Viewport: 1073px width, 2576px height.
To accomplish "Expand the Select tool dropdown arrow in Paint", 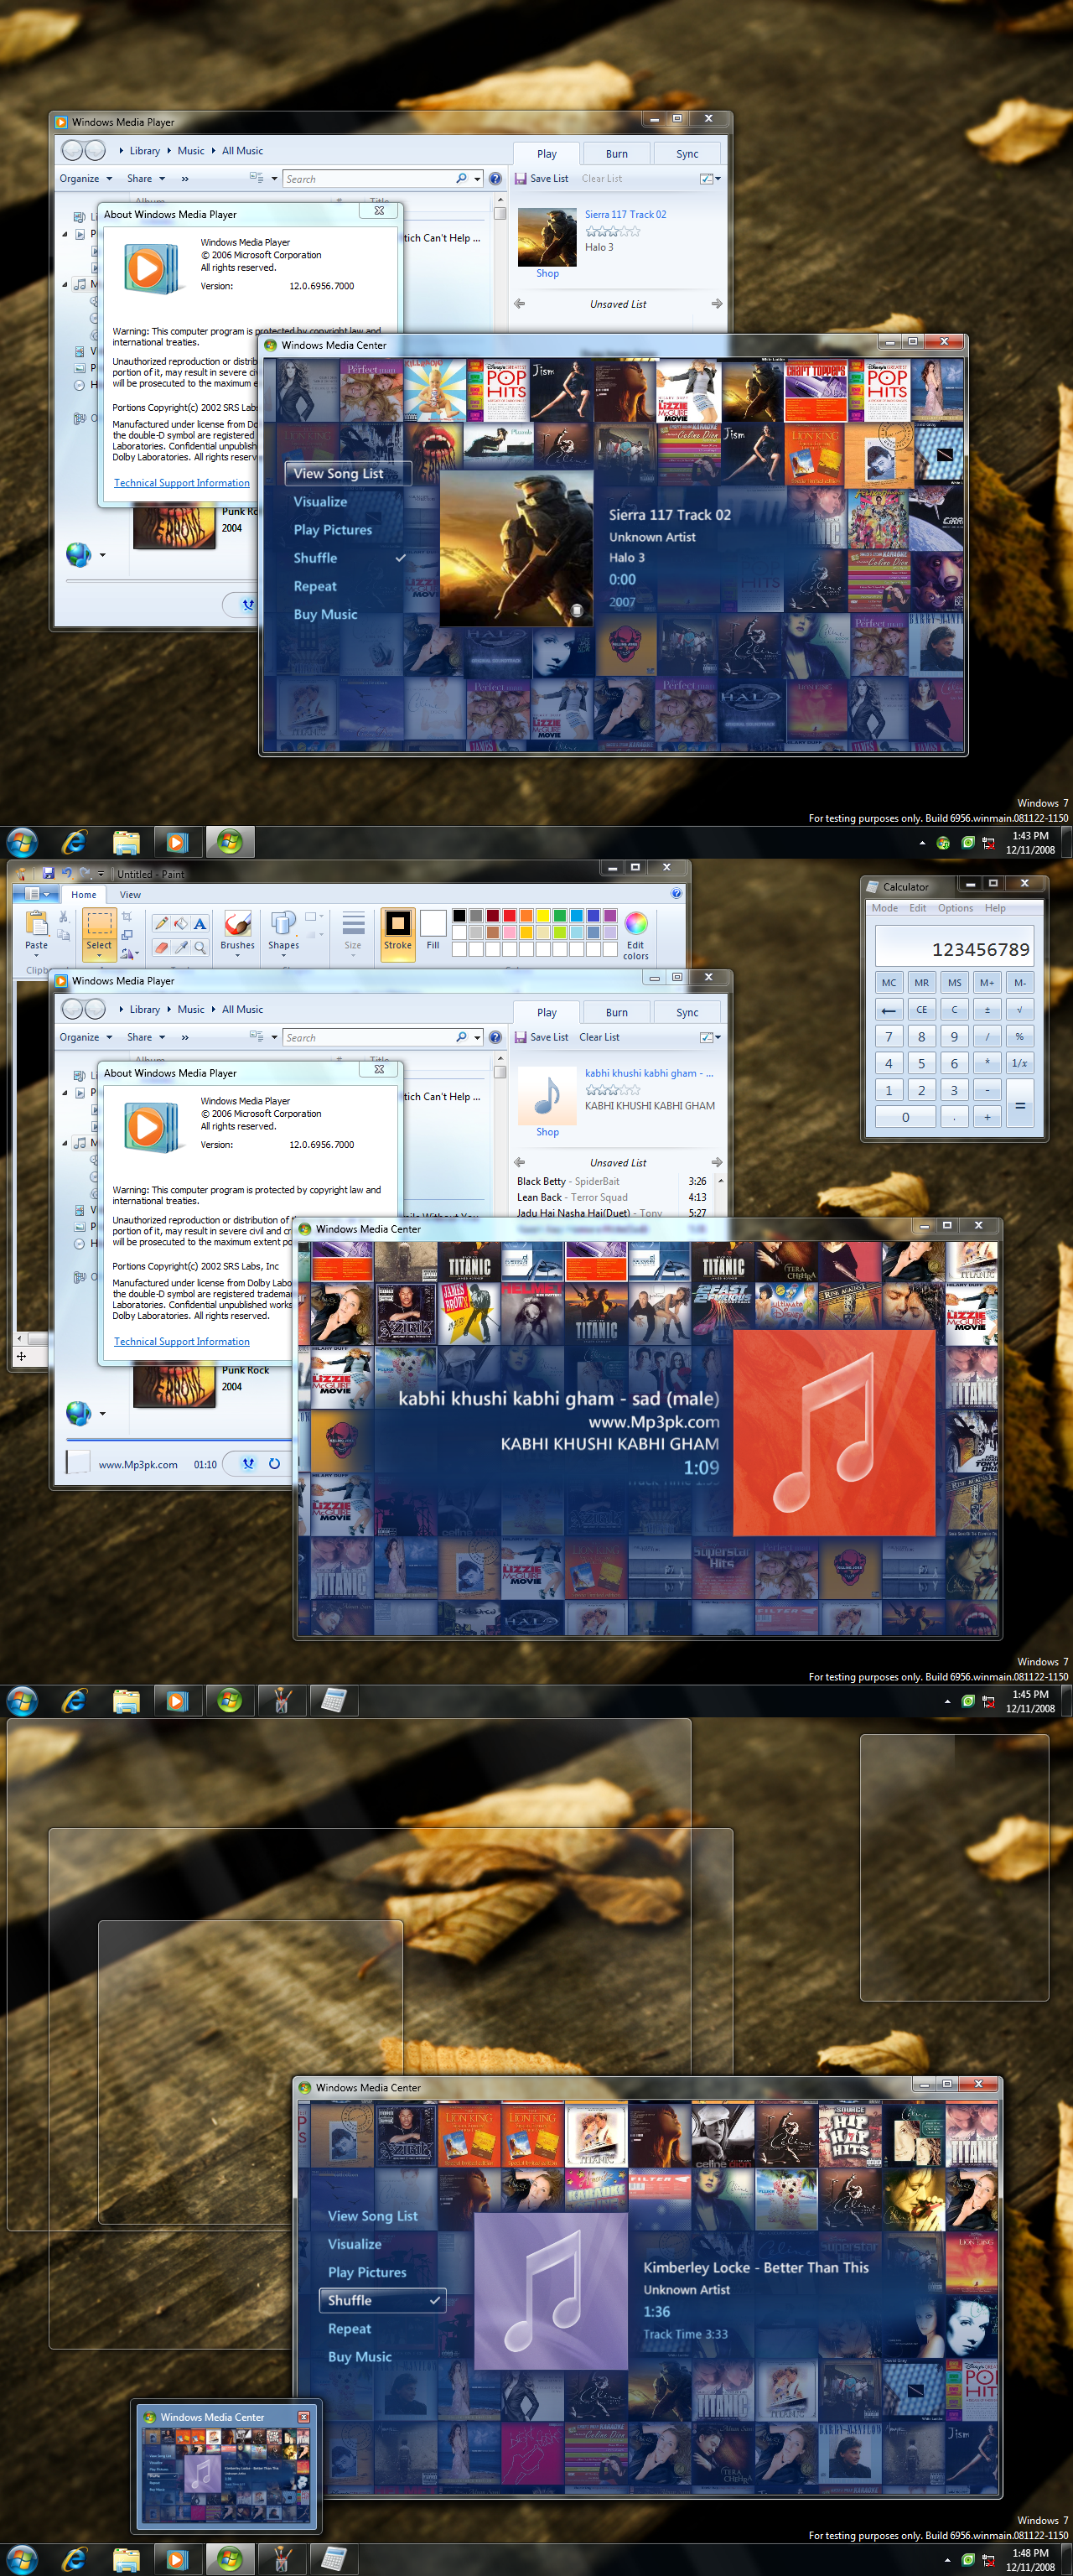I will pyautogui.click(x=99, y=956).
